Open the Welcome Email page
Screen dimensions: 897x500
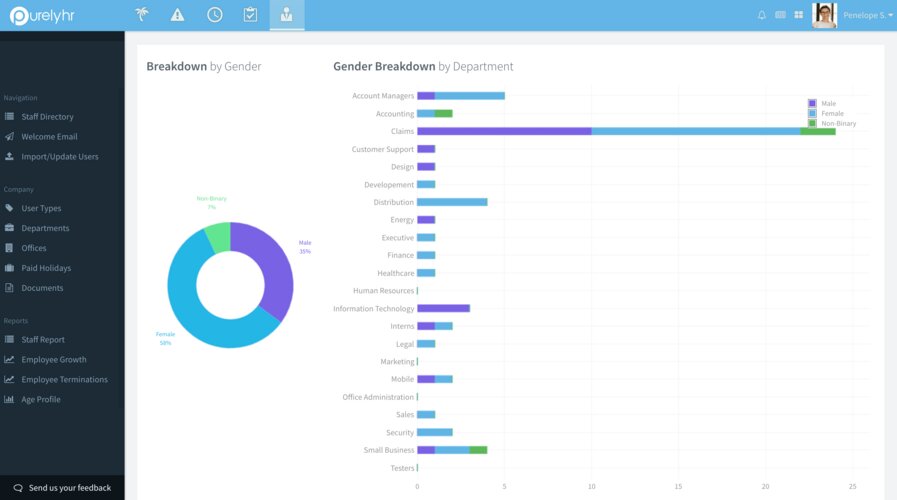(x=49, y=137)
